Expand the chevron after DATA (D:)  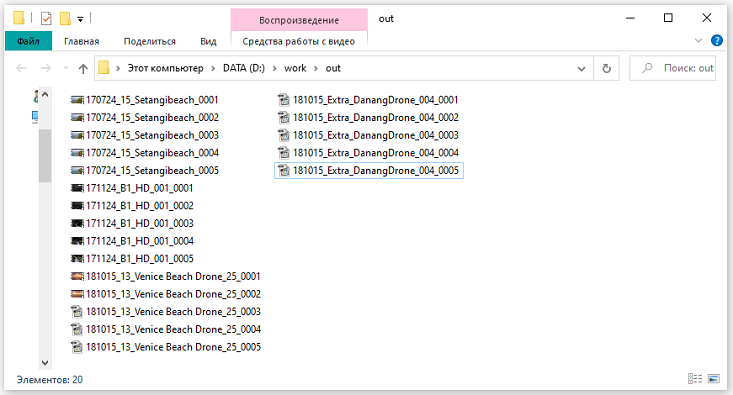click(x=274, y=69)
